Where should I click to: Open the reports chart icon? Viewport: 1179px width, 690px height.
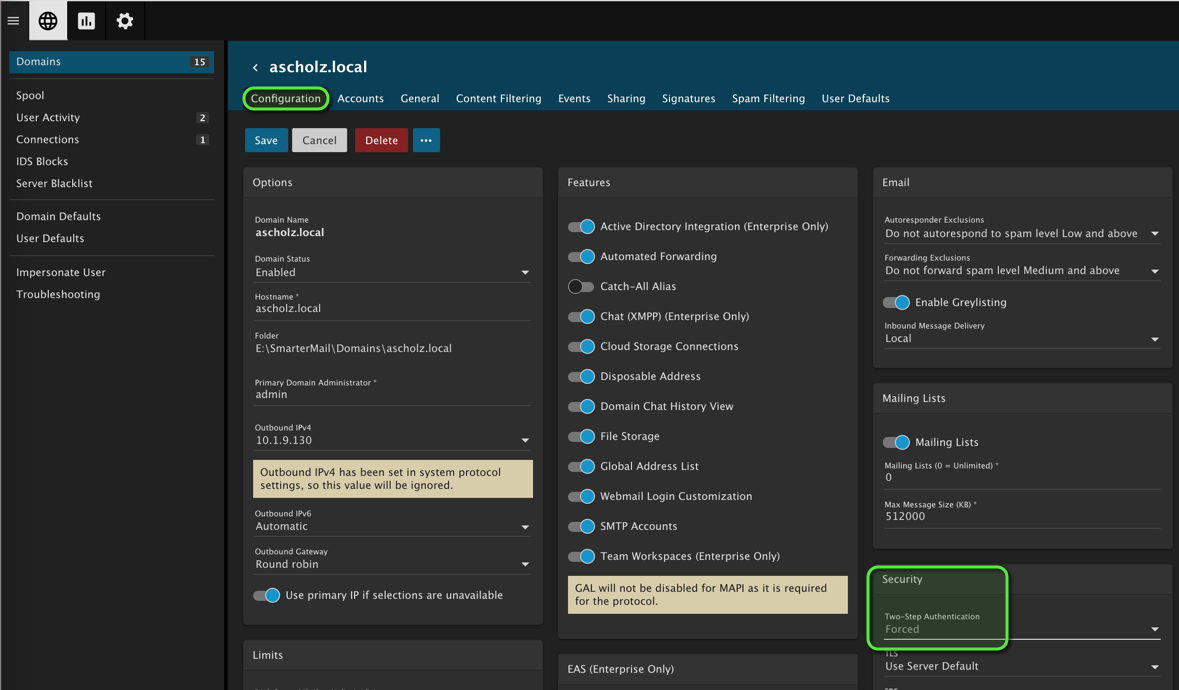pos(86,21)
